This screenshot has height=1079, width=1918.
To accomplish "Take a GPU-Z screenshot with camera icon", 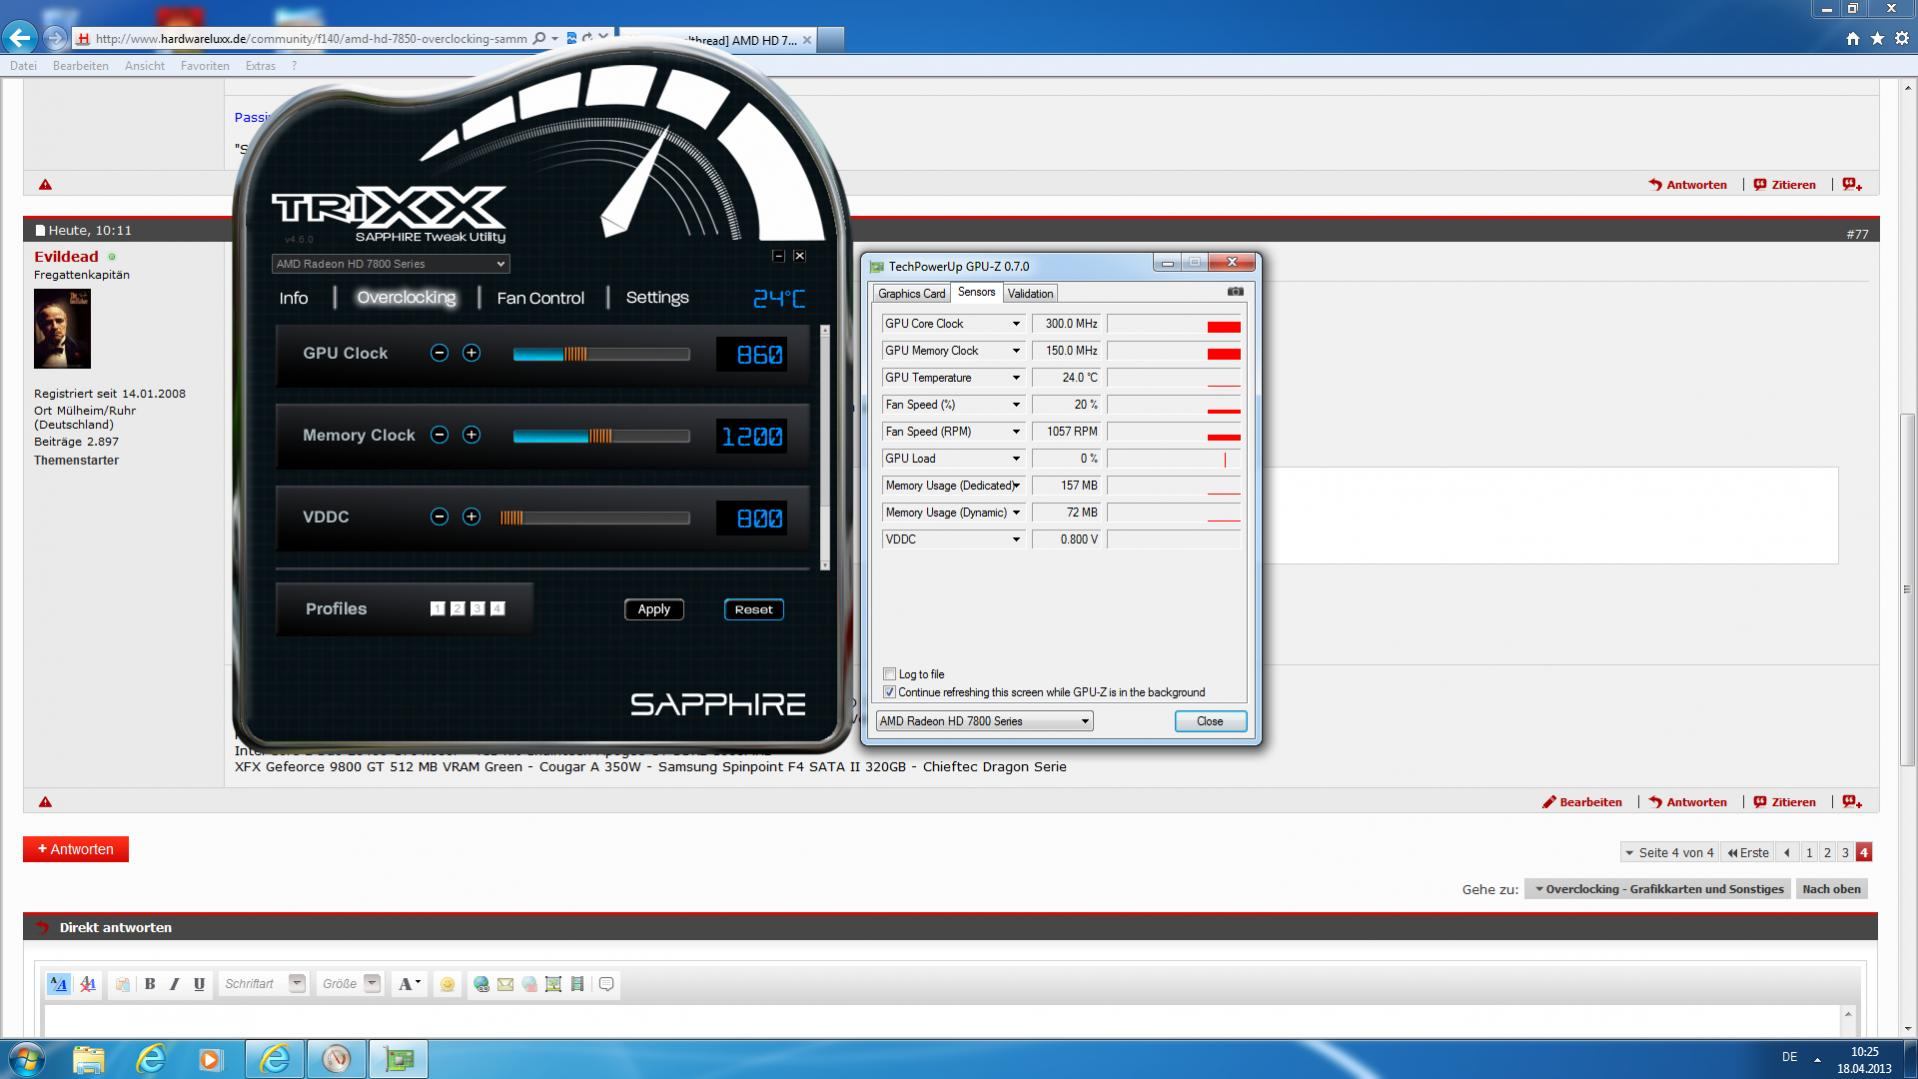I will tap(1236, 292).
